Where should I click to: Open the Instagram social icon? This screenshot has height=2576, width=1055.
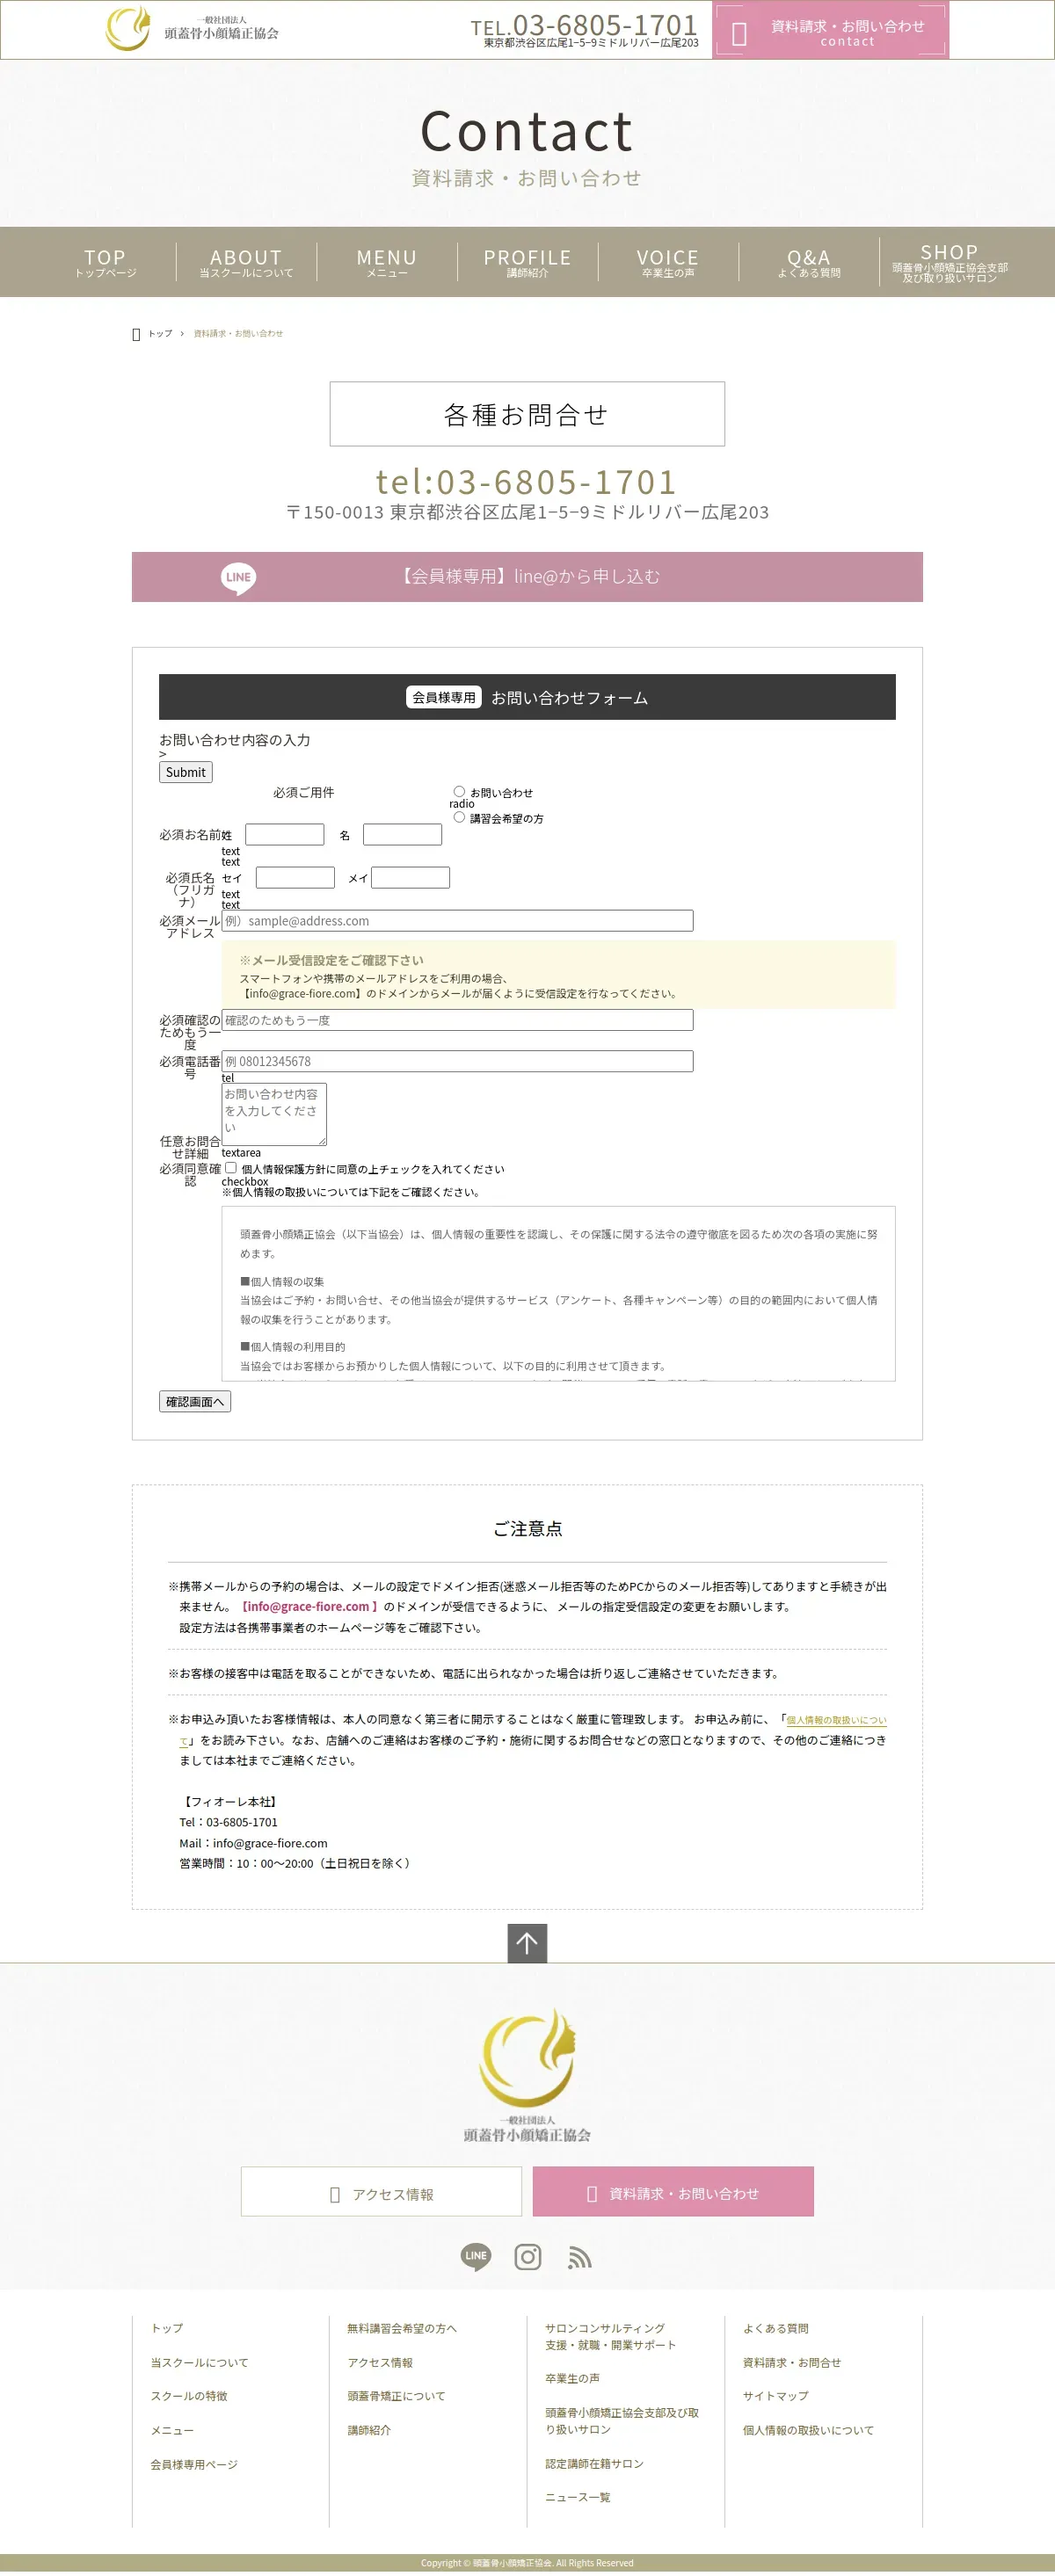coord(528,2256)
